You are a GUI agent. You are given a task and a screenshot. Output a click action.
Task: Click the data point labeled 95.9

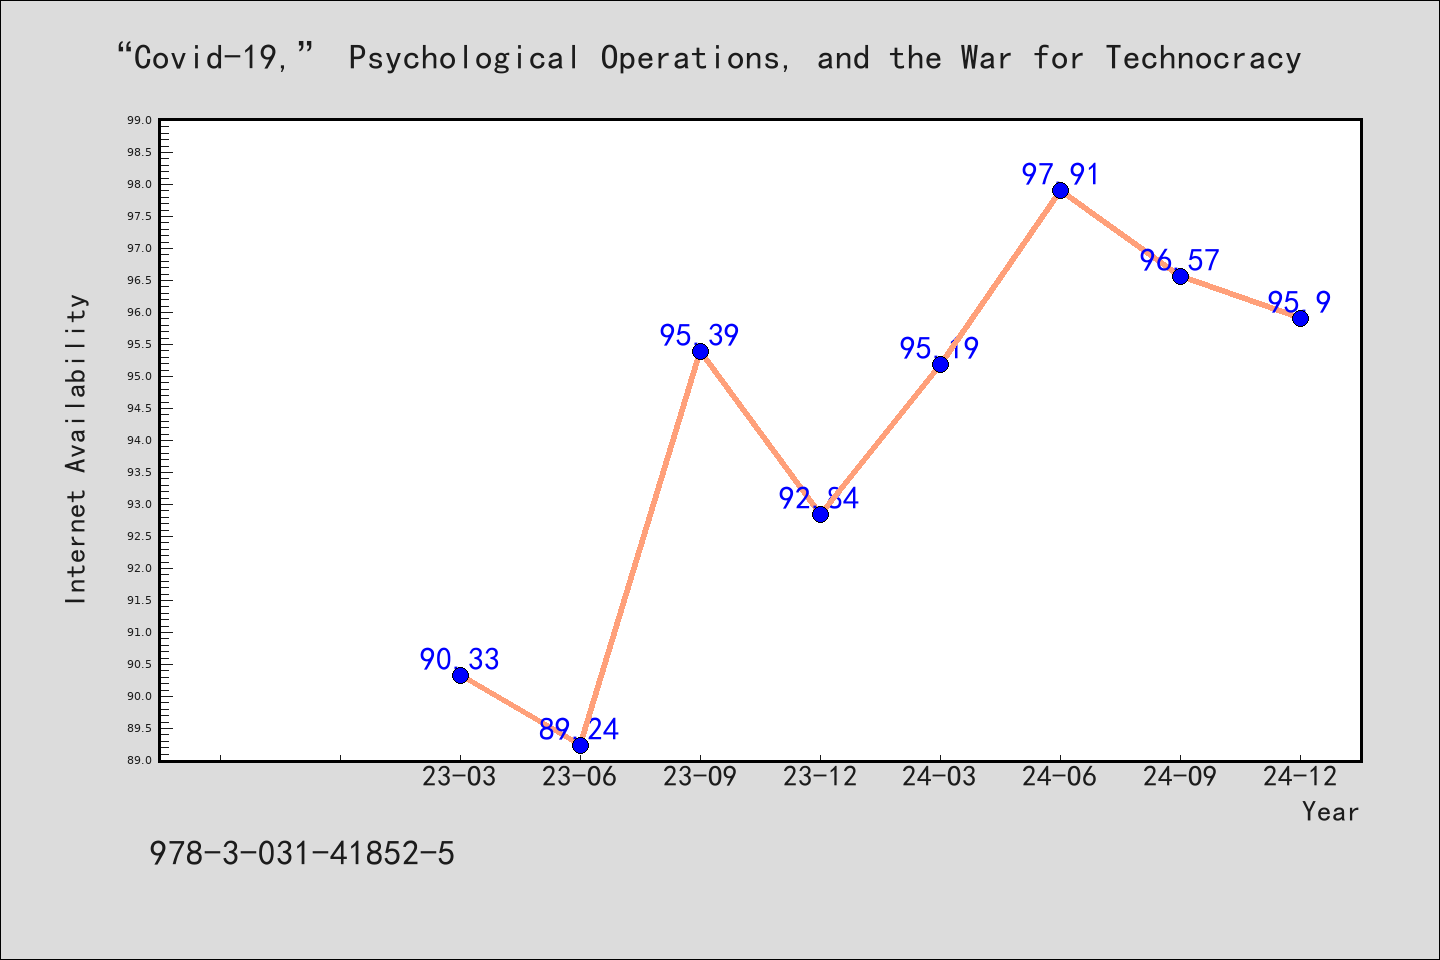click(x=1300, y=318)
